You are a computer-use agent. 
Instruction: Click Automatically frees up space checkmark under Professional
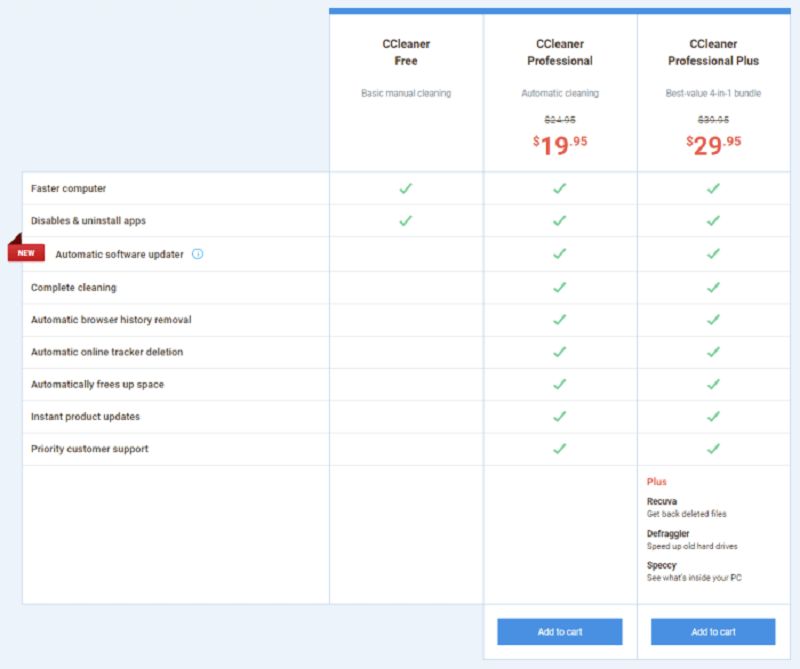559,384
